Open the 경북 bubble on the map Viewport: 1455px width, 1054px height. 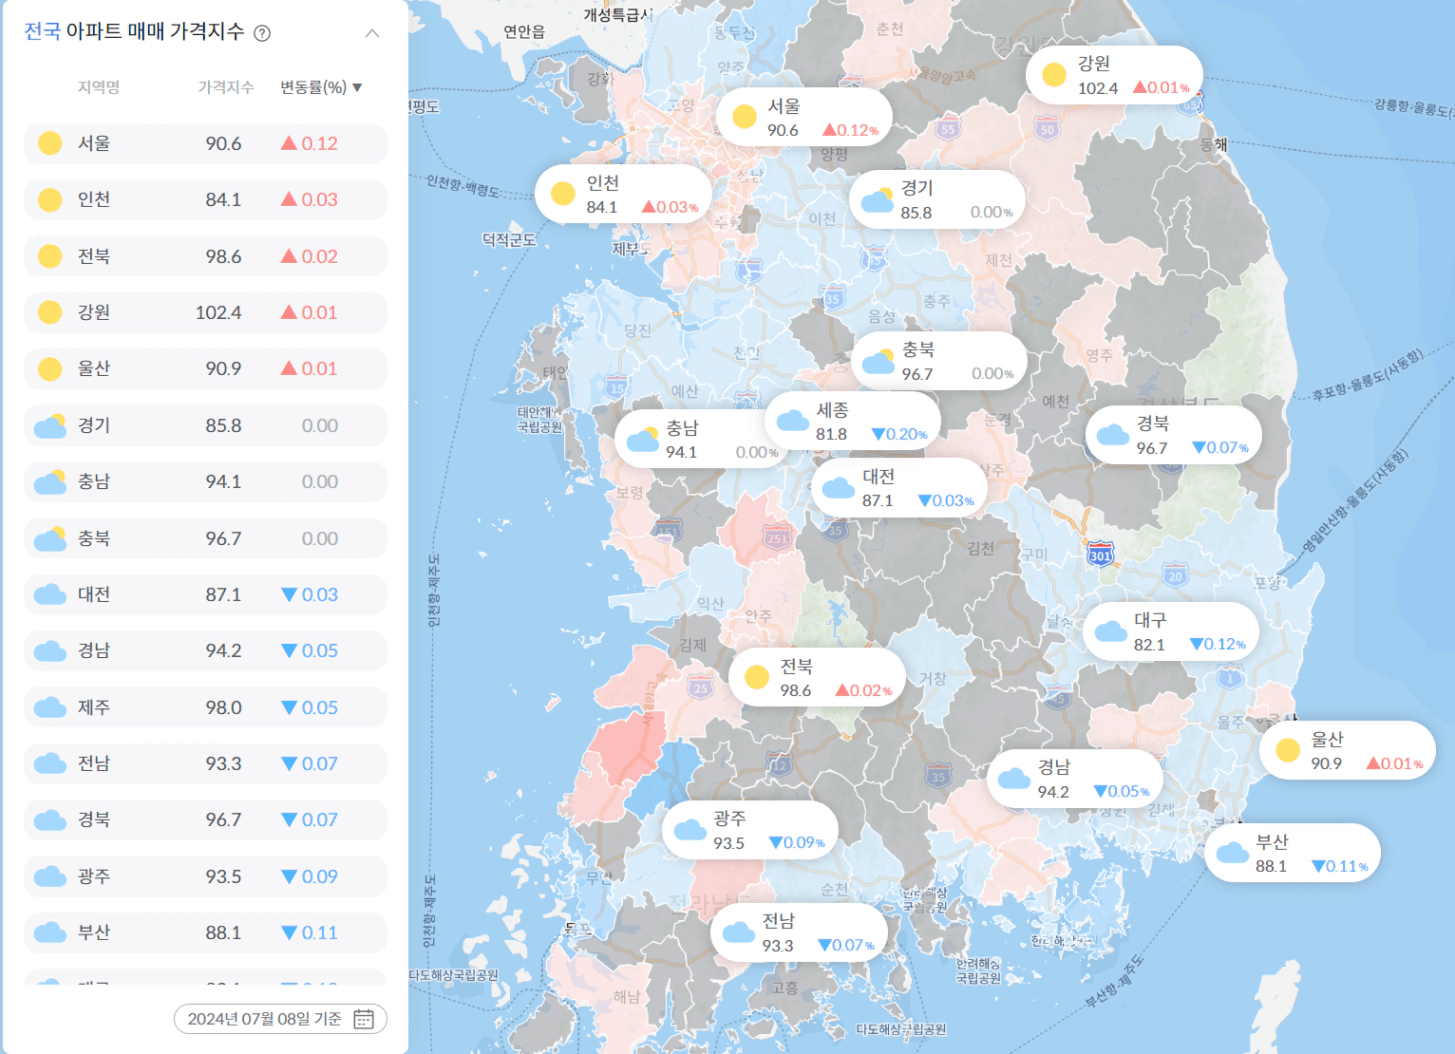pyautogui.click(x=1173, y=435)
